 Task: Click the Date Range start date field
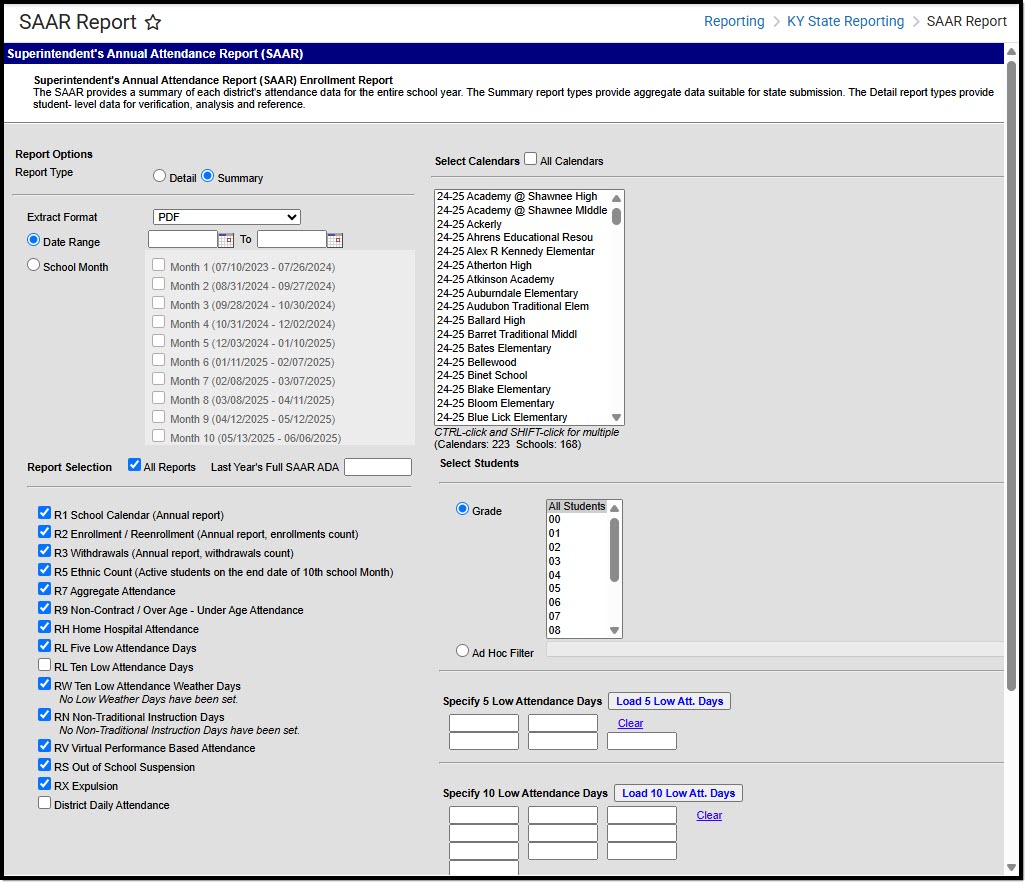pyautogui.click(x=183, y=240)
